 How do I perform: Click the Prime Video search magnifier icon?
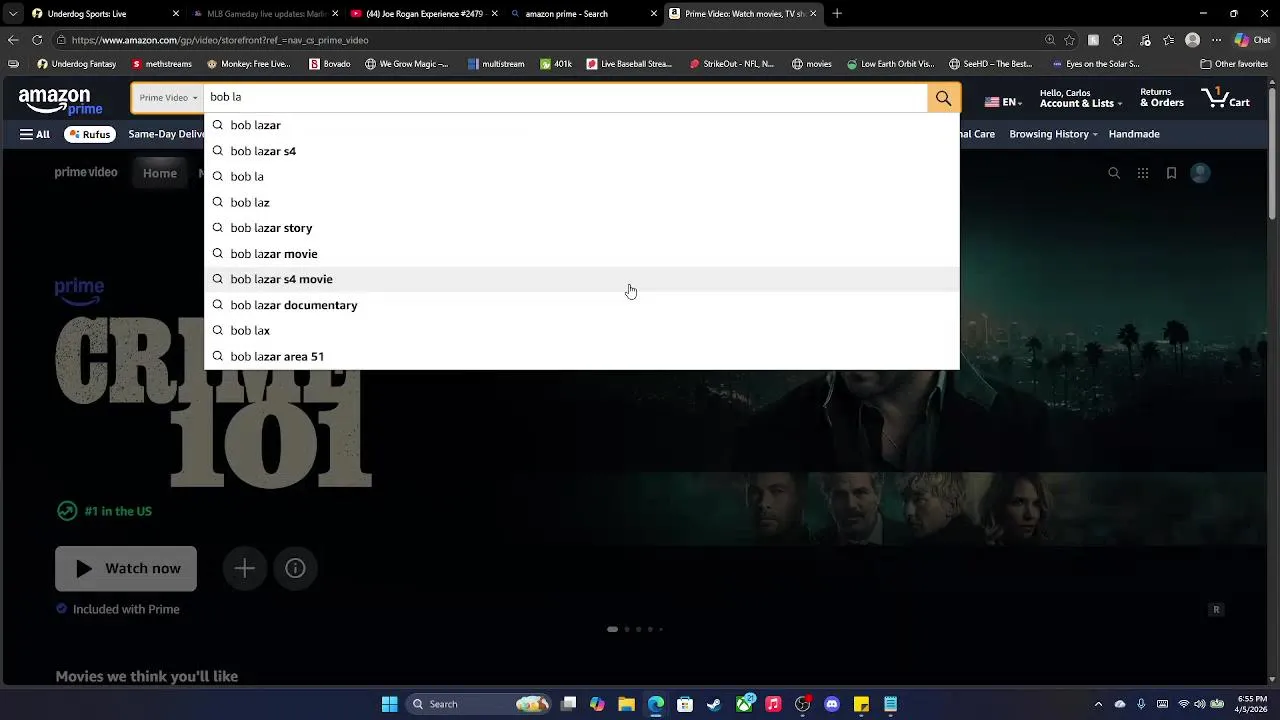point(1114,173)
